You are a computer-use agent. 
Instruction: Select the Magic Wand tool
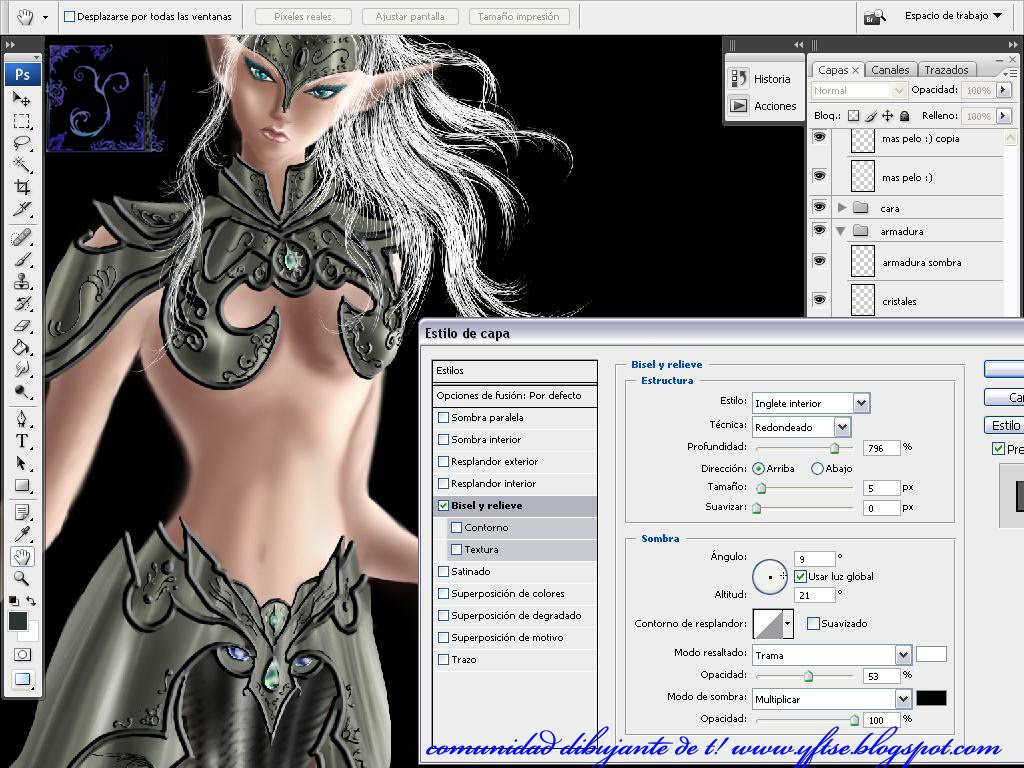click(x=22, y=165)
